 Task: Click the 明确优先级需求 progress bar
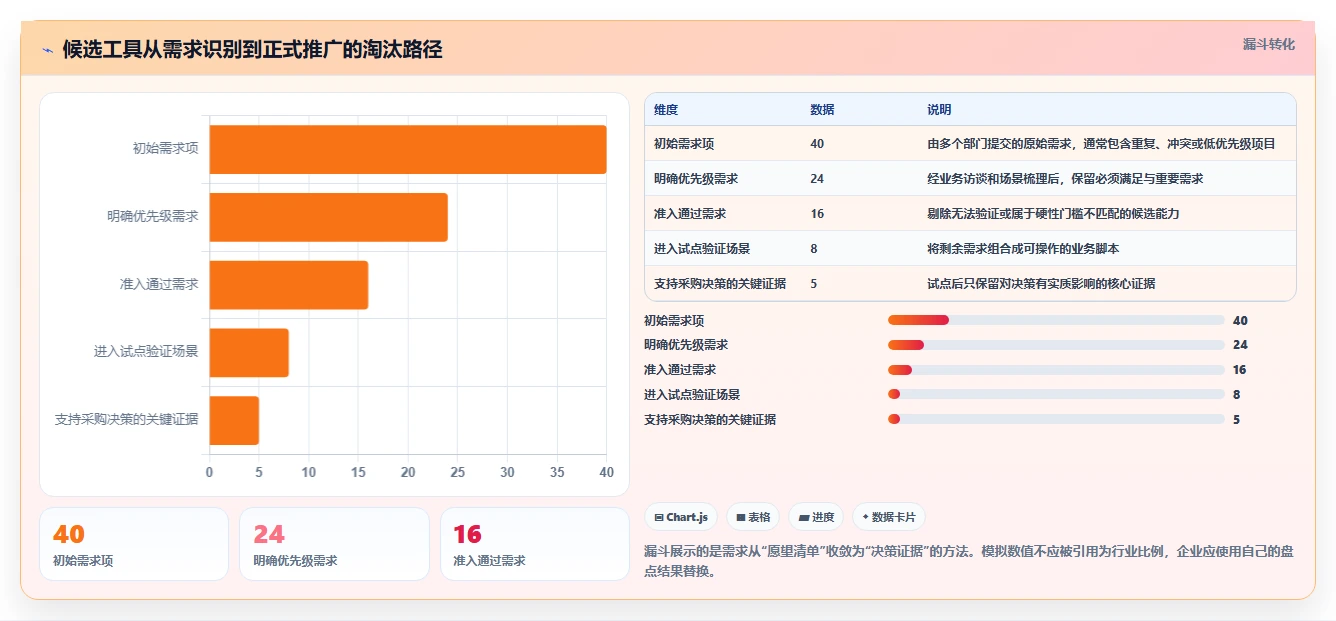click(x=1056, y=345)
